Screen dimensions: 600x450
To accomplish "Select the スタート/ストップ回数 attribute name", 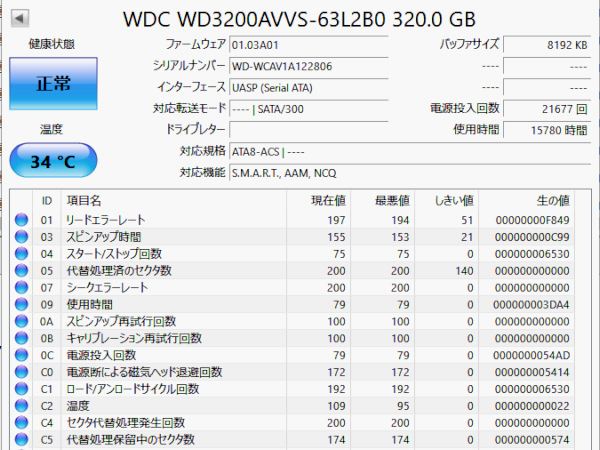I will pos(114,254).
